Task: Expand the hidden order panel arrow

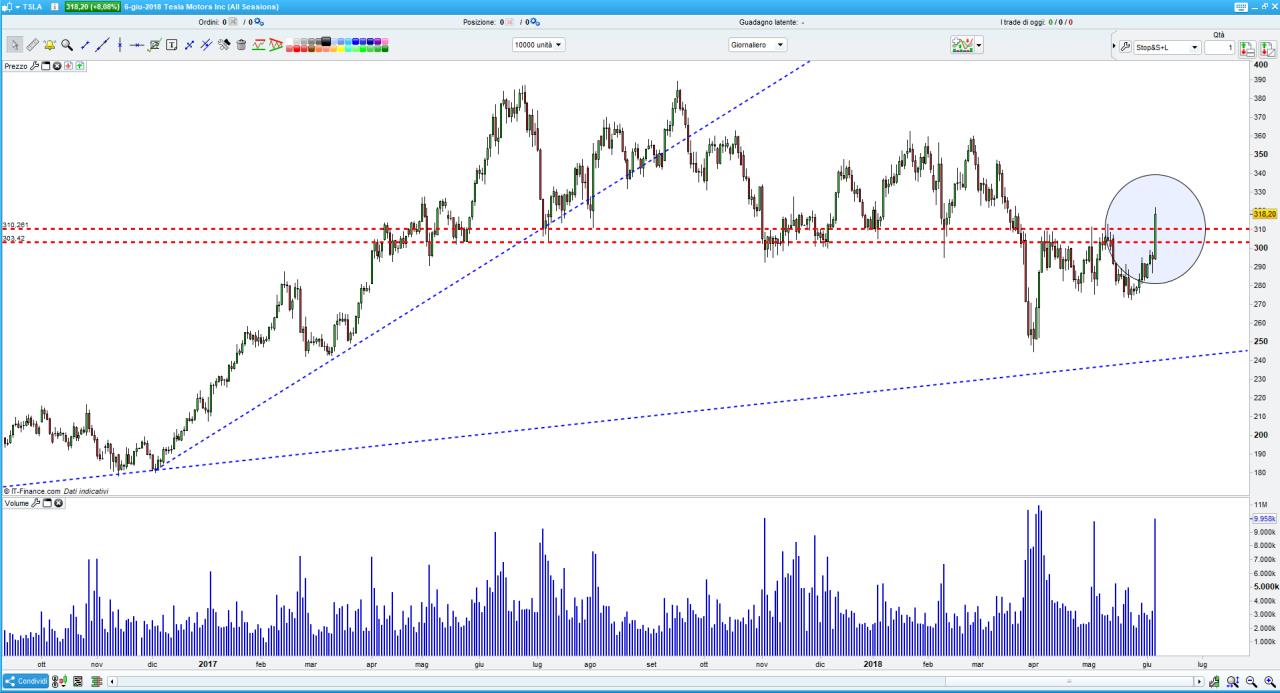Action: 1114,47
